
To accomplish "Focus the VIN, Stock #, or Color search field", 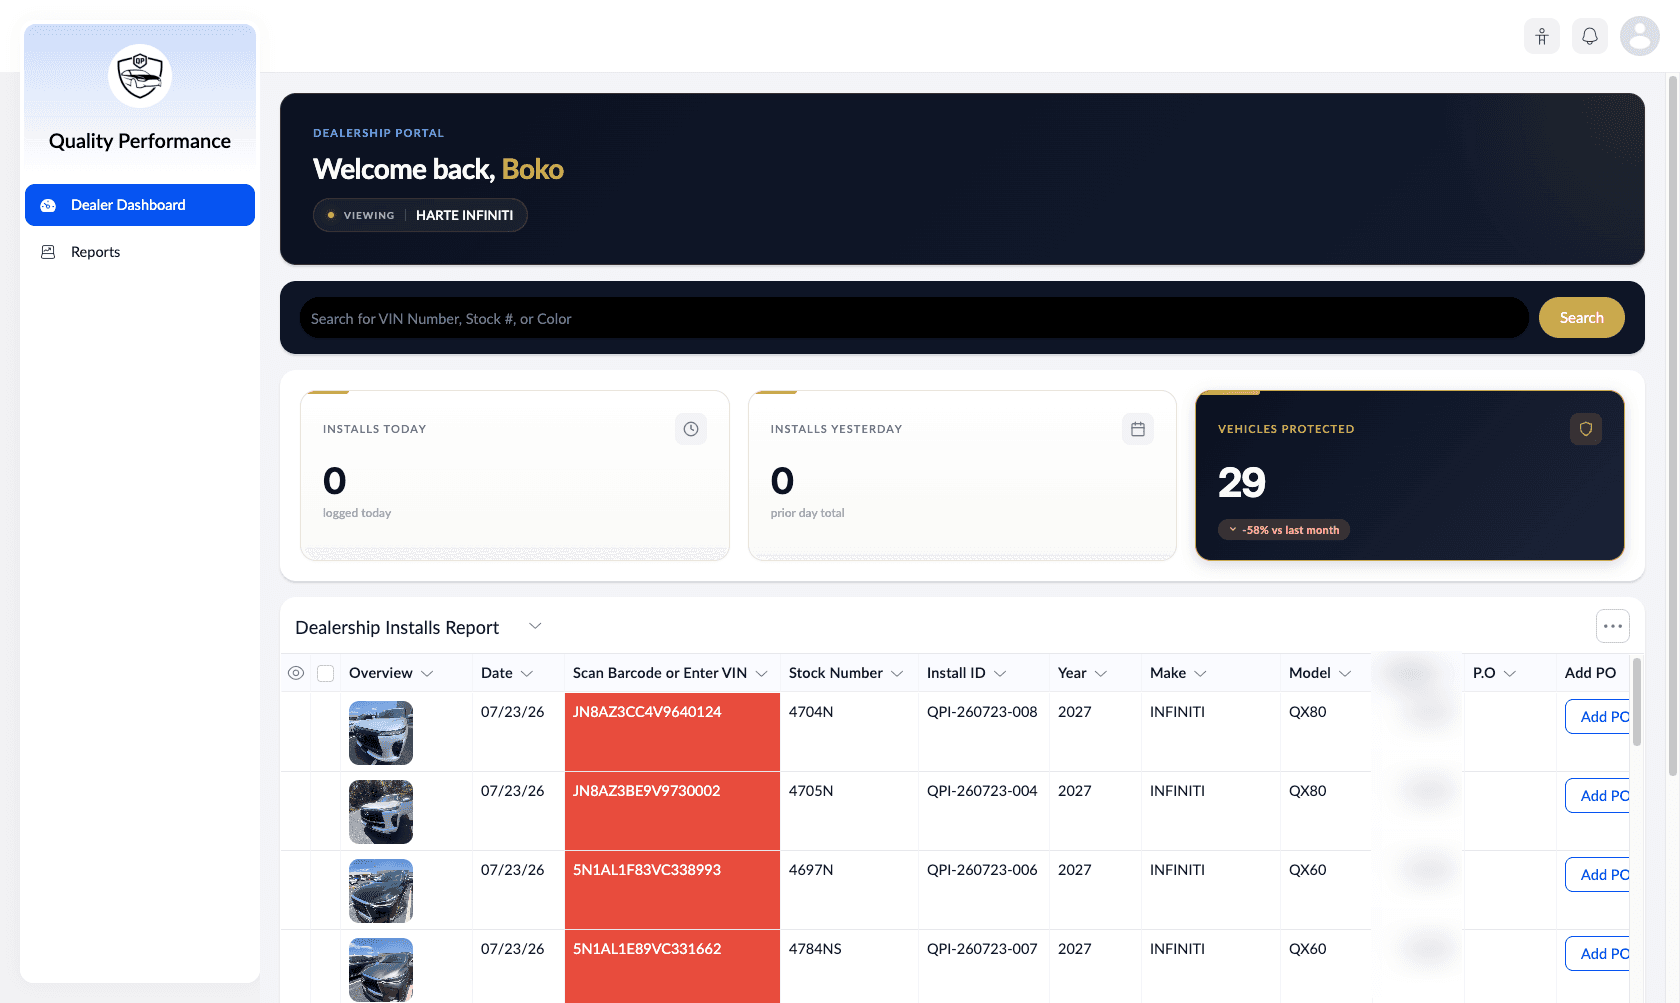I will pyautogui.click(x=914, y=318).
